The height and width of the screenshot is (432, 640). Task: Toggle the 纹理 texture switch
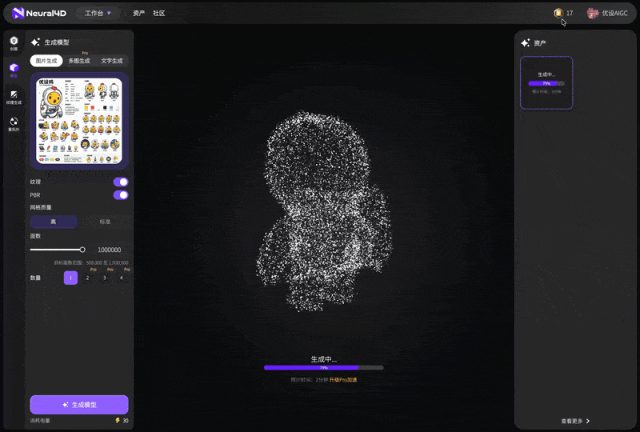(x=121, y=182)
